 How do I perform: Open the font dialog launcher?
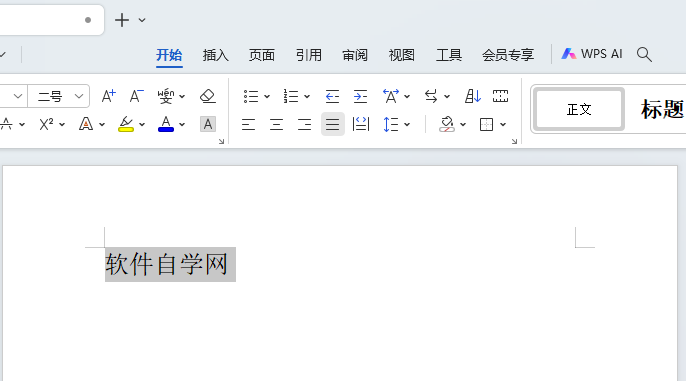click(221, 141)
